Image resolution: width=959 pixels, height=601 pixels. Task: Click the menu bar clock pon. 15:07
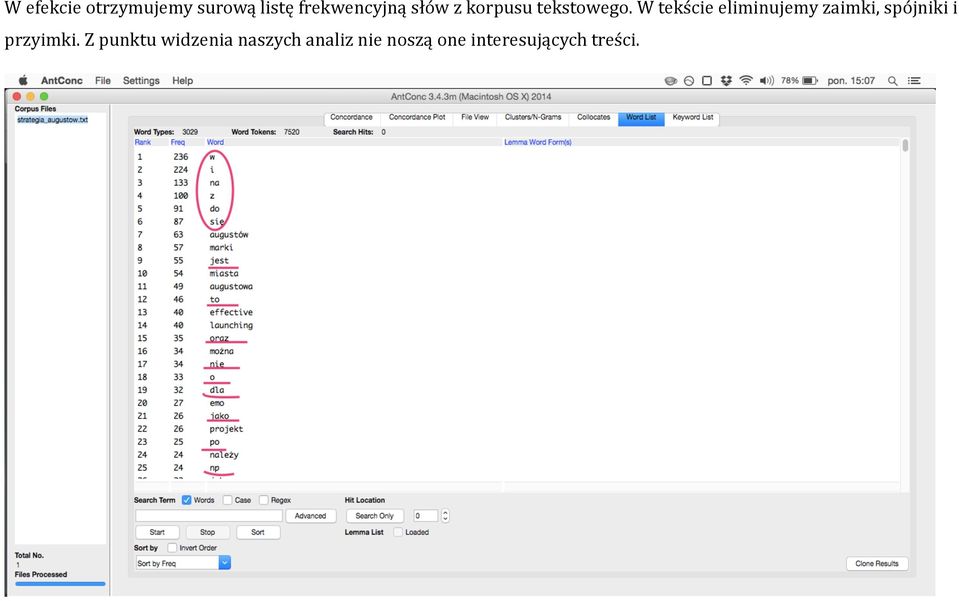point(851,81)
